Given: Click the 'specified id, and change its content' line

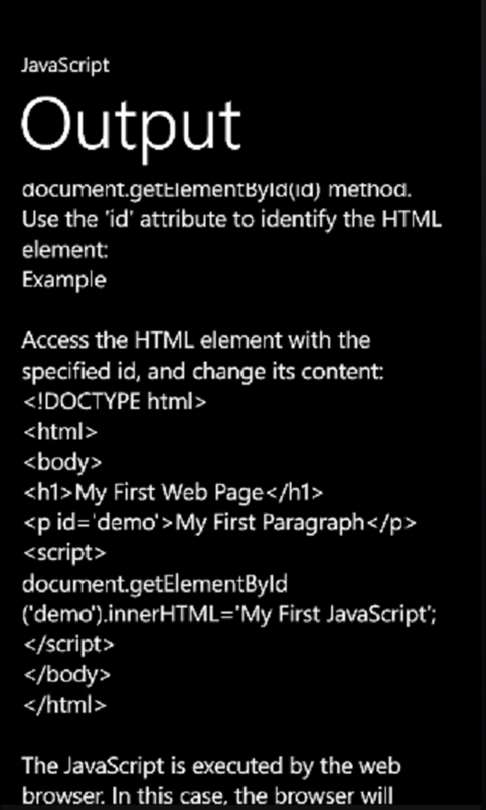Looking at the screenshot, I should point(202,371).
